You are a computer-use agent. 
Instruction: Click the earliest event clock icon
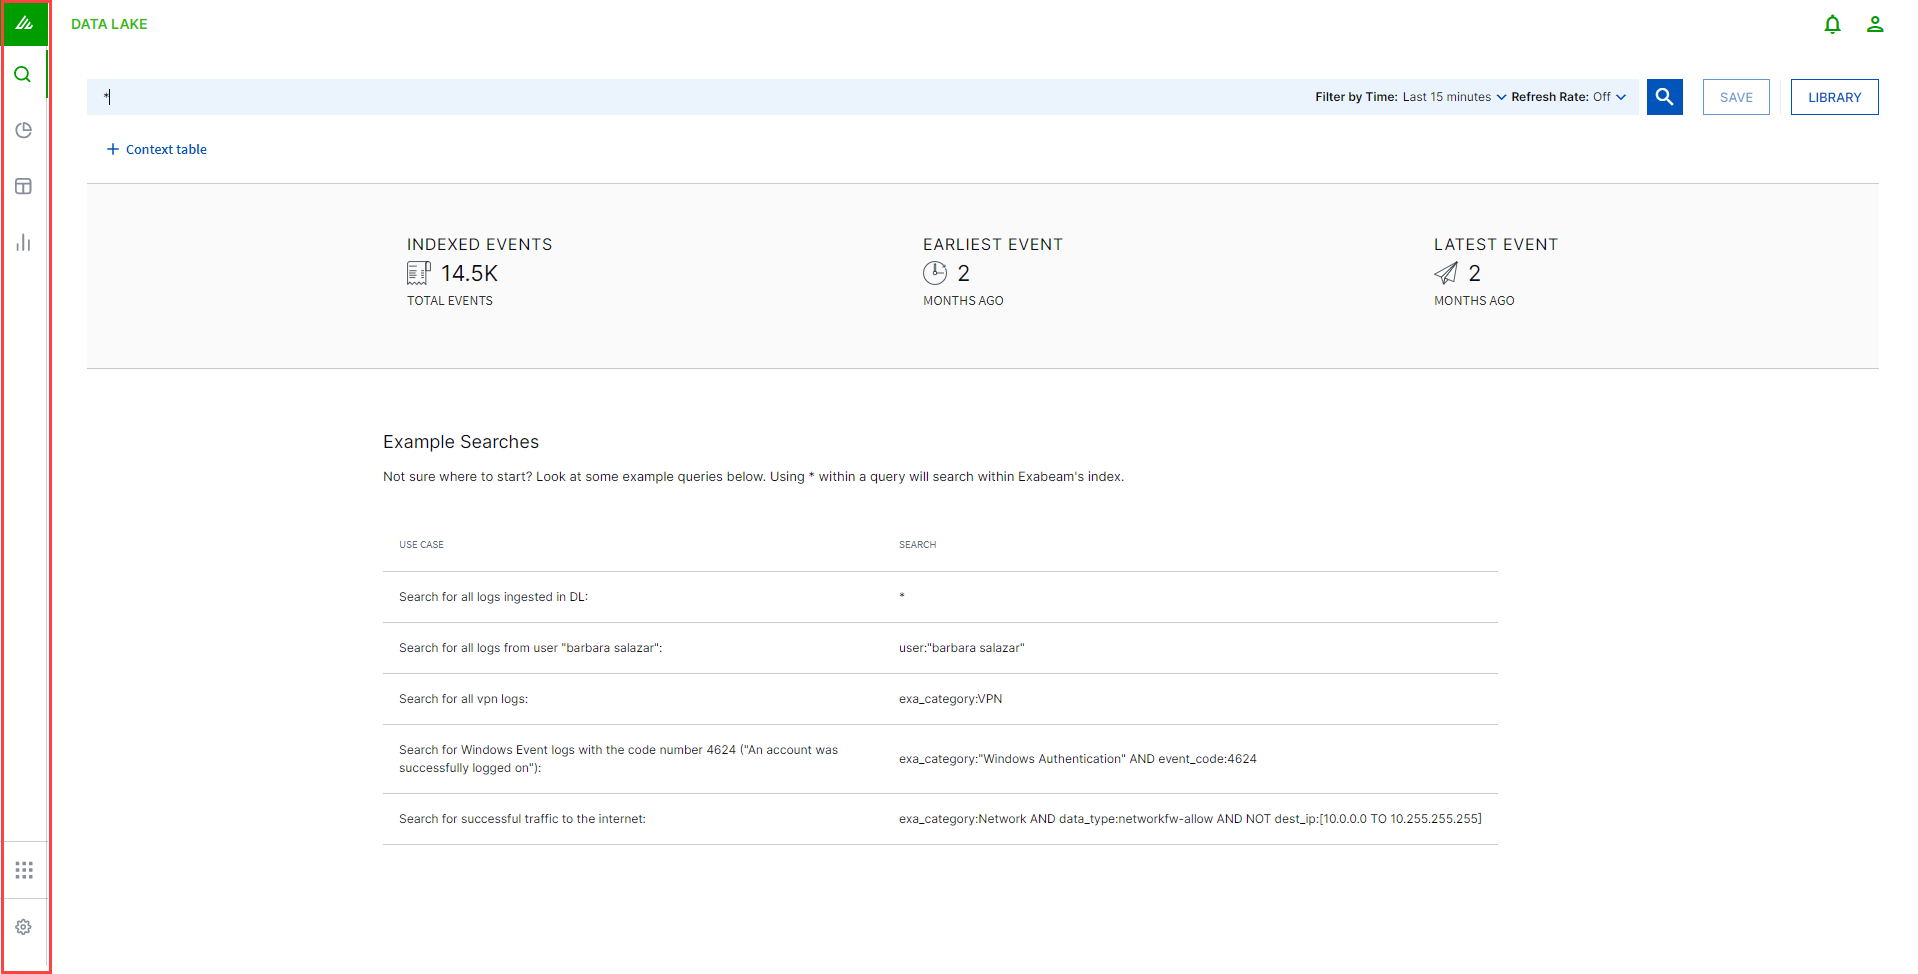(x=935, y=273)
